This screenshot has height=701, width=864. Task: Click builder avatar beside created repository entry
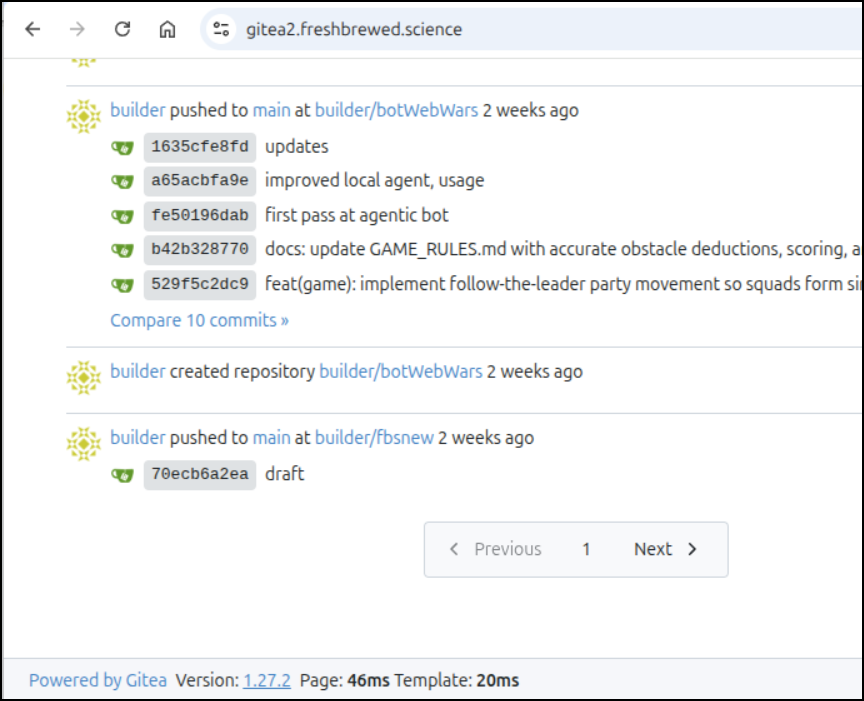[x=84, y=378]
